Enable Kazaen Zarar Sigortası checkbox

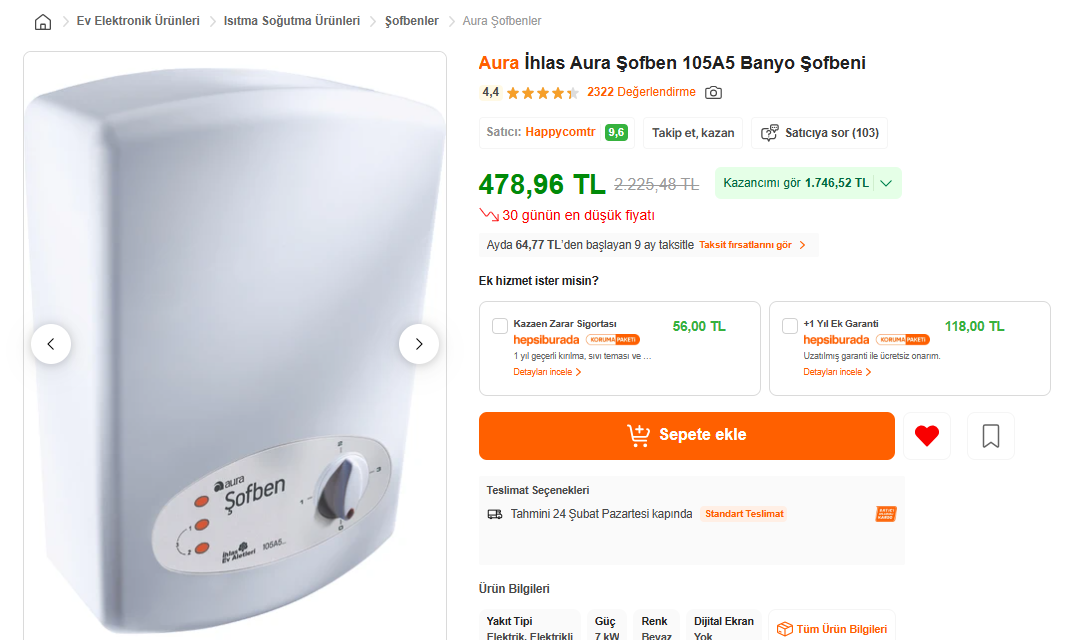coord(500,326)
